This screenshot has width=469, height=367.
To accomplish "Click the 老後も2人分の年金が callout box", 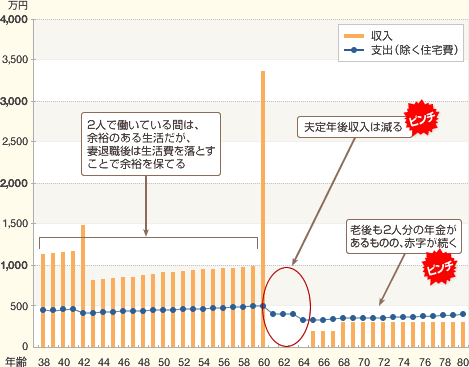I will [404, 236].
